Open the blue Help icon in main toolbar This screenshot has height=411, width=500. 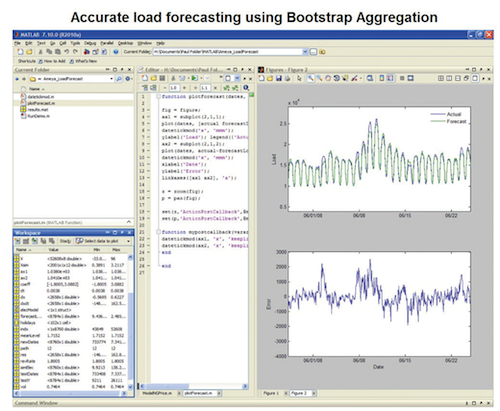[116, 52]
